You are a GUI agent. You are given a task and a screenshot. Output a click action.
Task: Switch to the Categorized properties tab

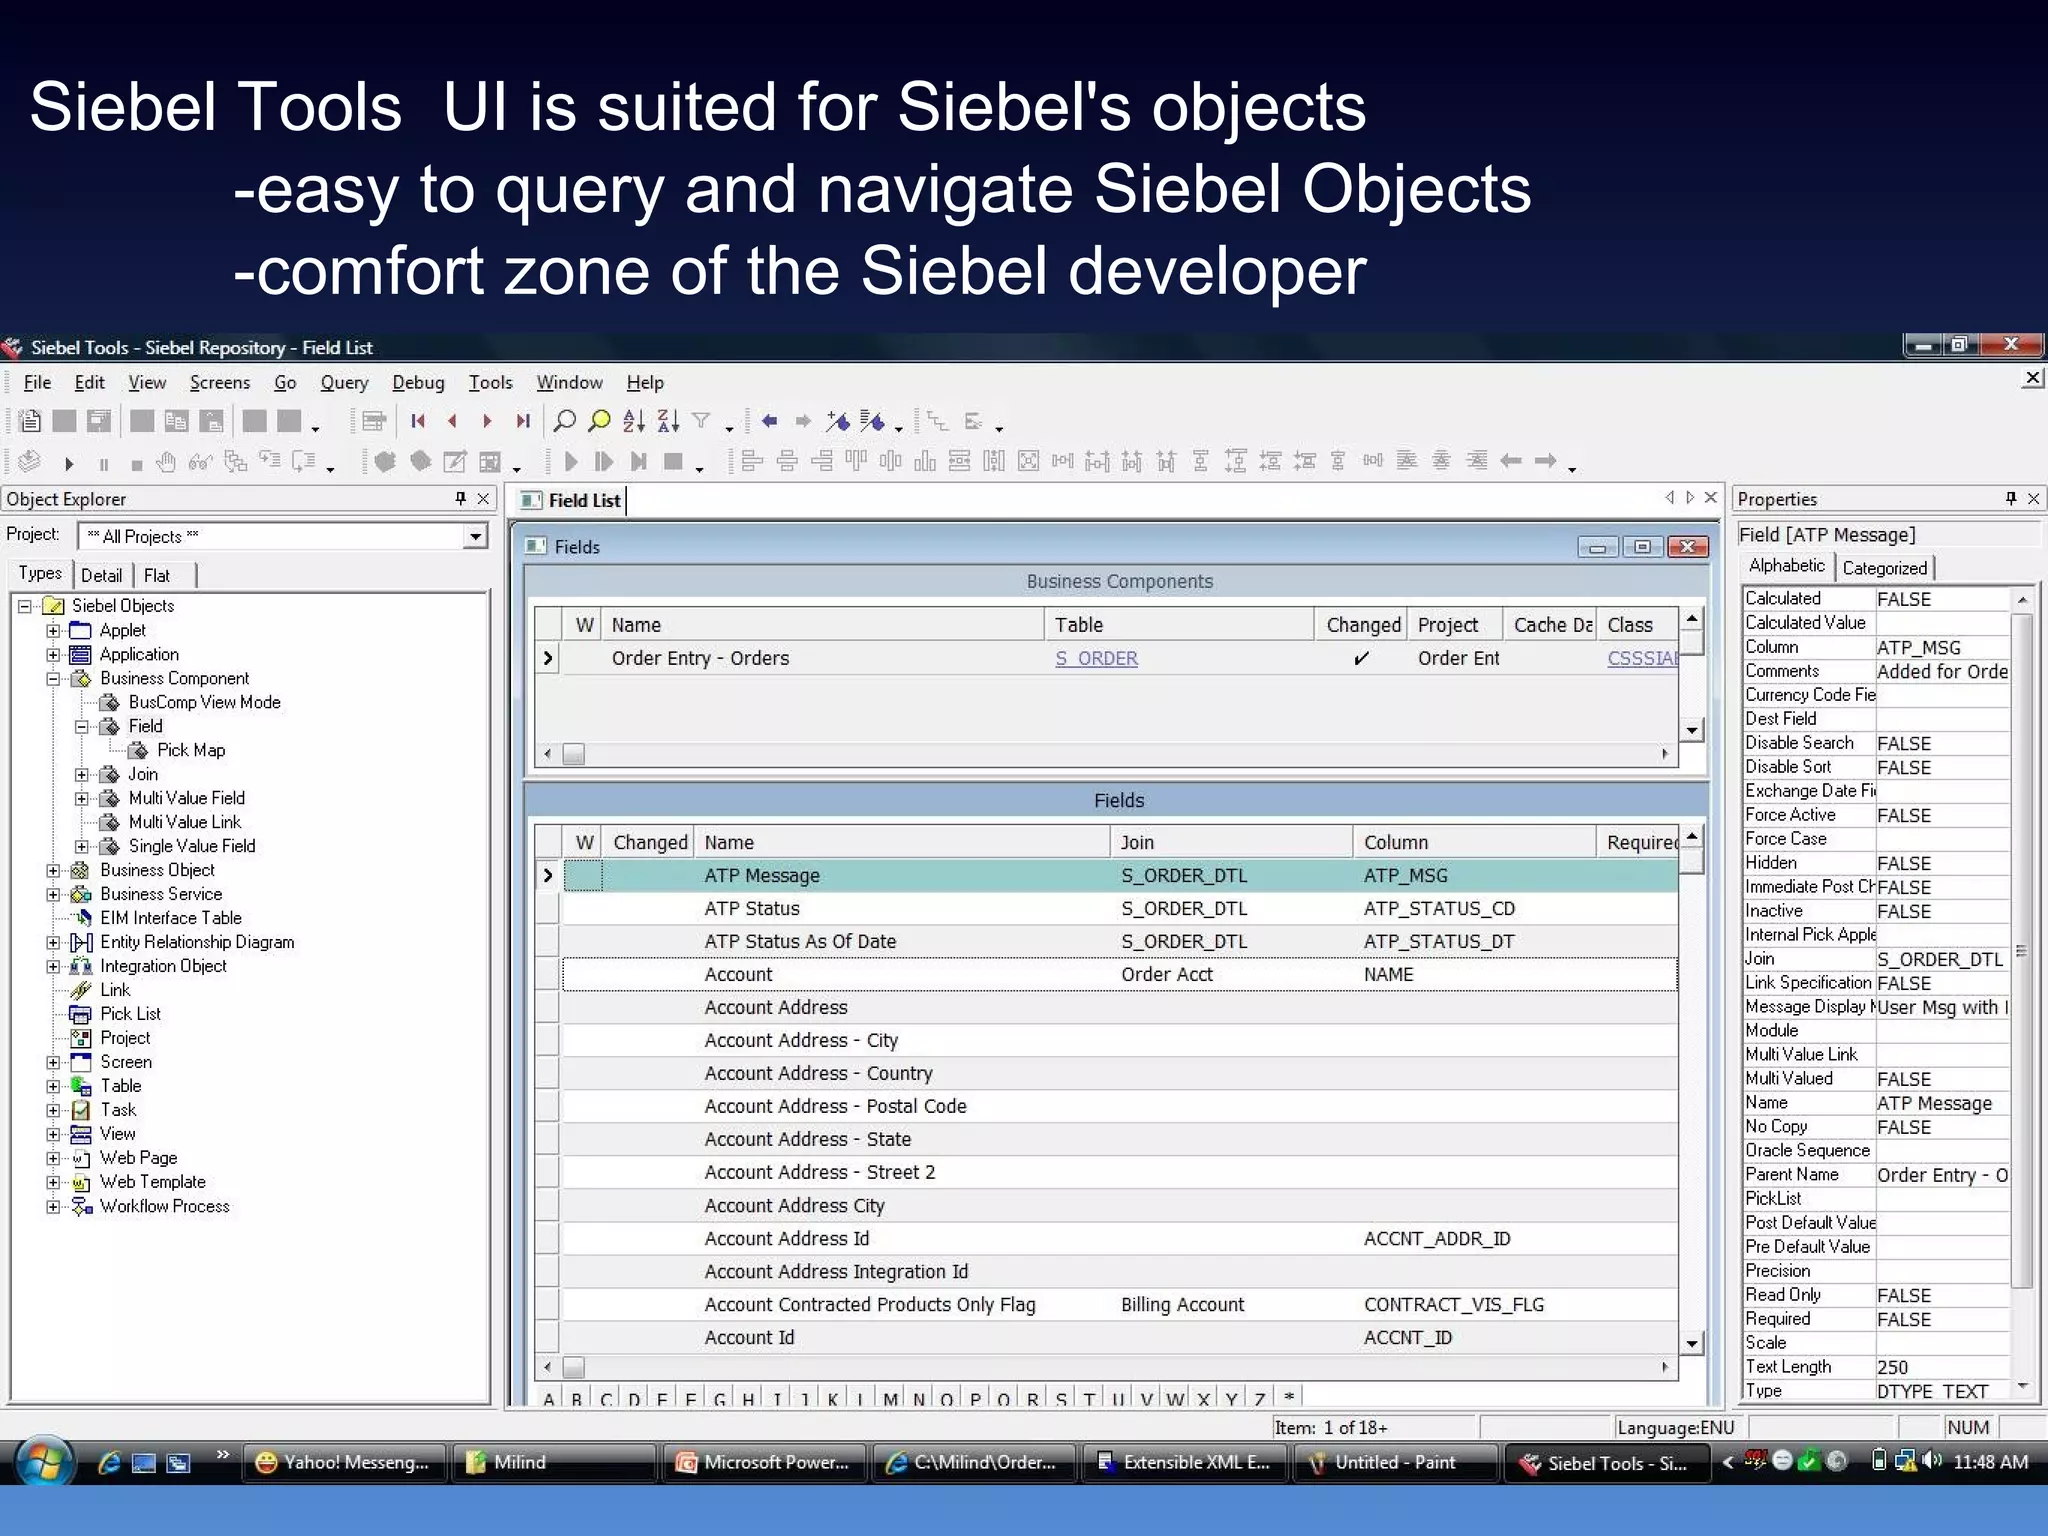pos(1884,568)
